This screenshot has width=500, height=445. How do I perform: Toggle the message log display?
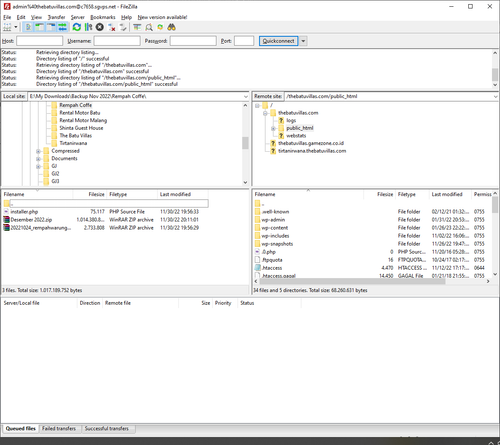(29, 27)
